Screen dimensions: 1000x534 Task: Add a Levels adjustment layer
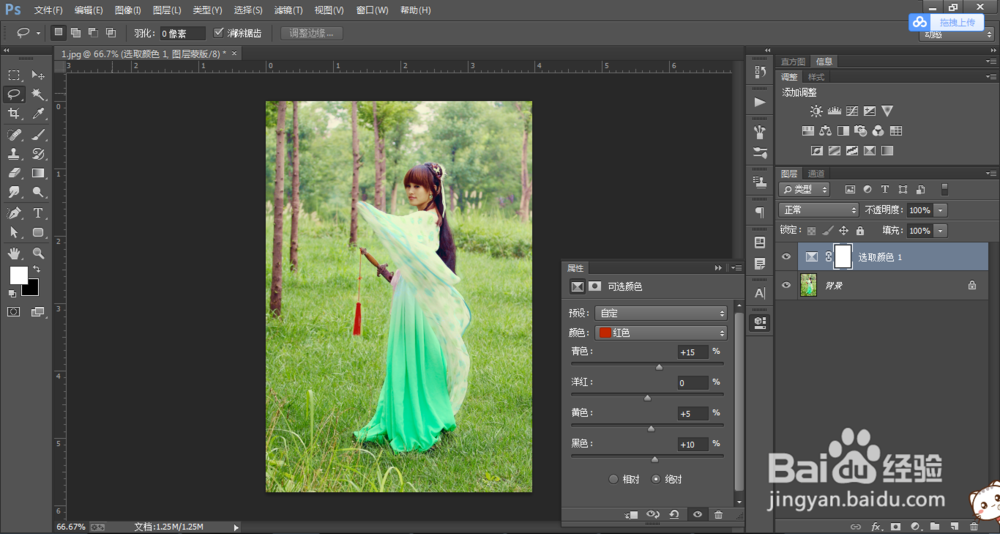tap(834, 111)
